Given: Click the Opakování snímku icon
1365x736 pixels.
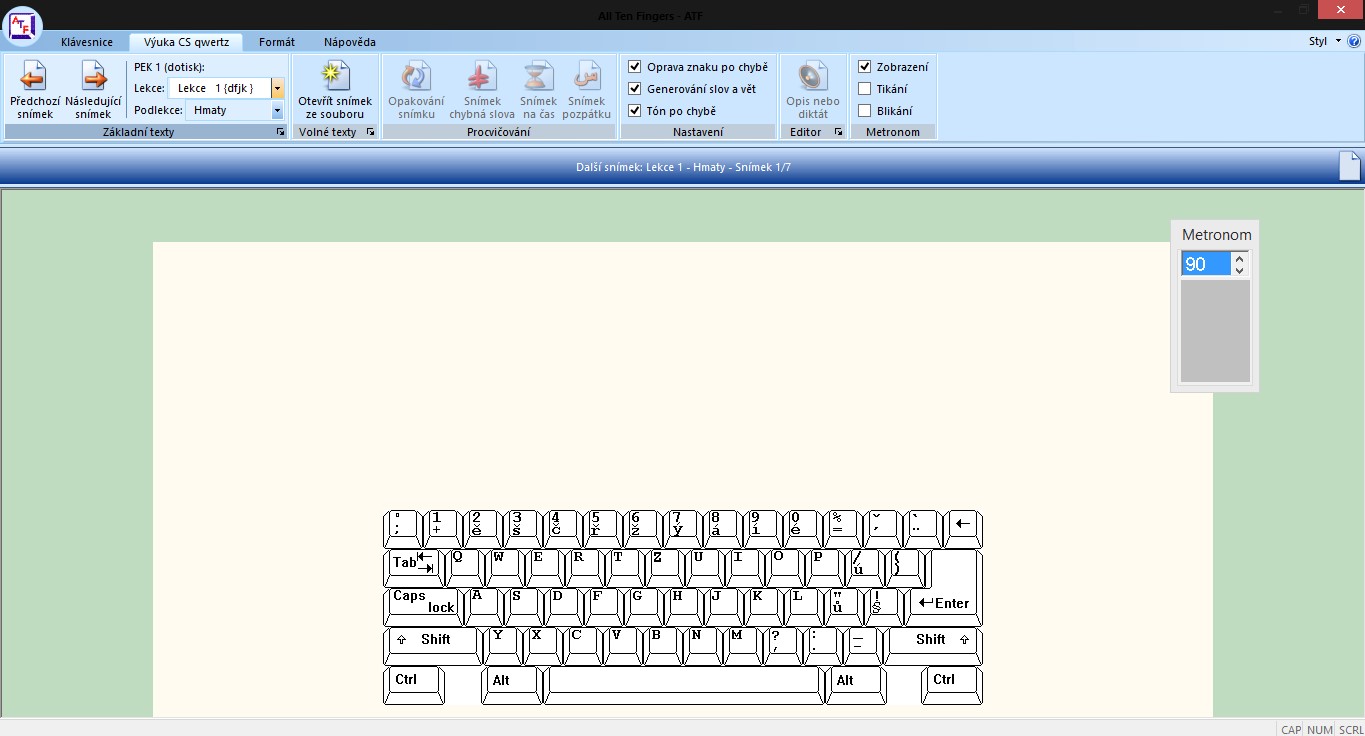Looking at the screenshot, I should [x=416, y=89].
